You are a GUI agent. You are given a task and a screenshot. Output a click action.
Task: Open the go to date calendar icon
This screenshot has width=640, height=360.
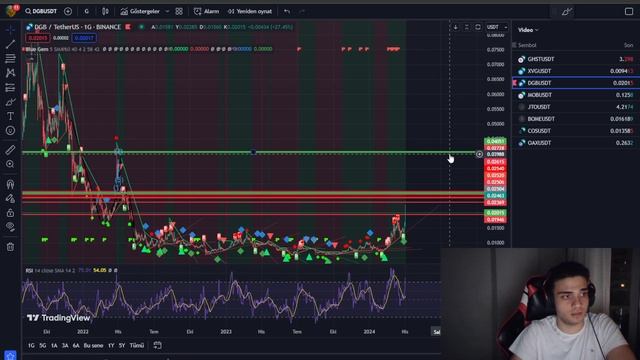(157, 346)
